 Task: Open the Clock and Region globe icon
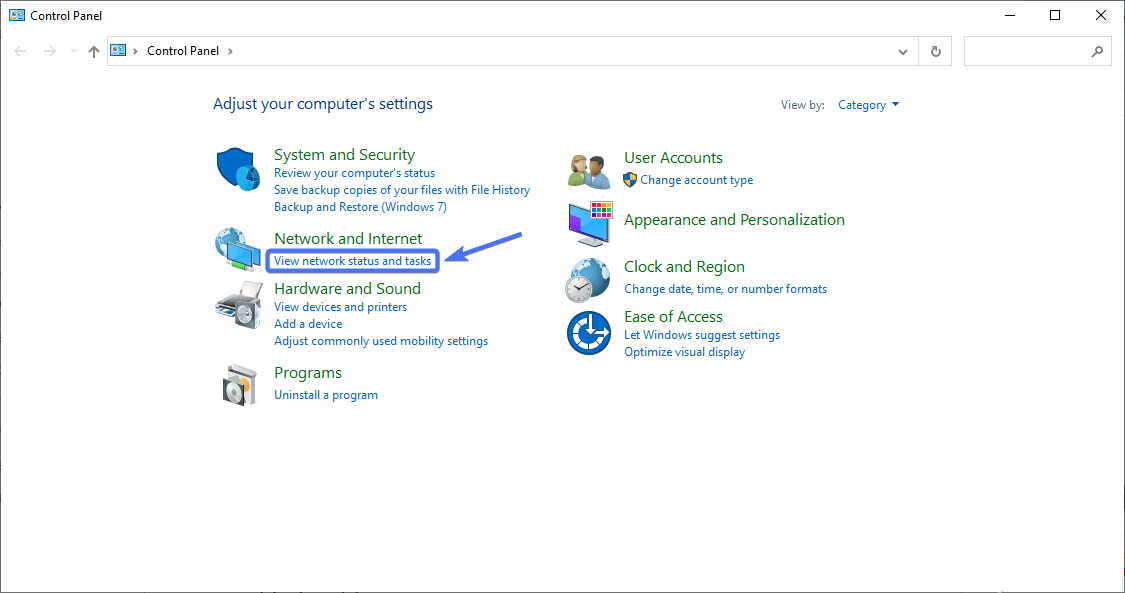588,280
